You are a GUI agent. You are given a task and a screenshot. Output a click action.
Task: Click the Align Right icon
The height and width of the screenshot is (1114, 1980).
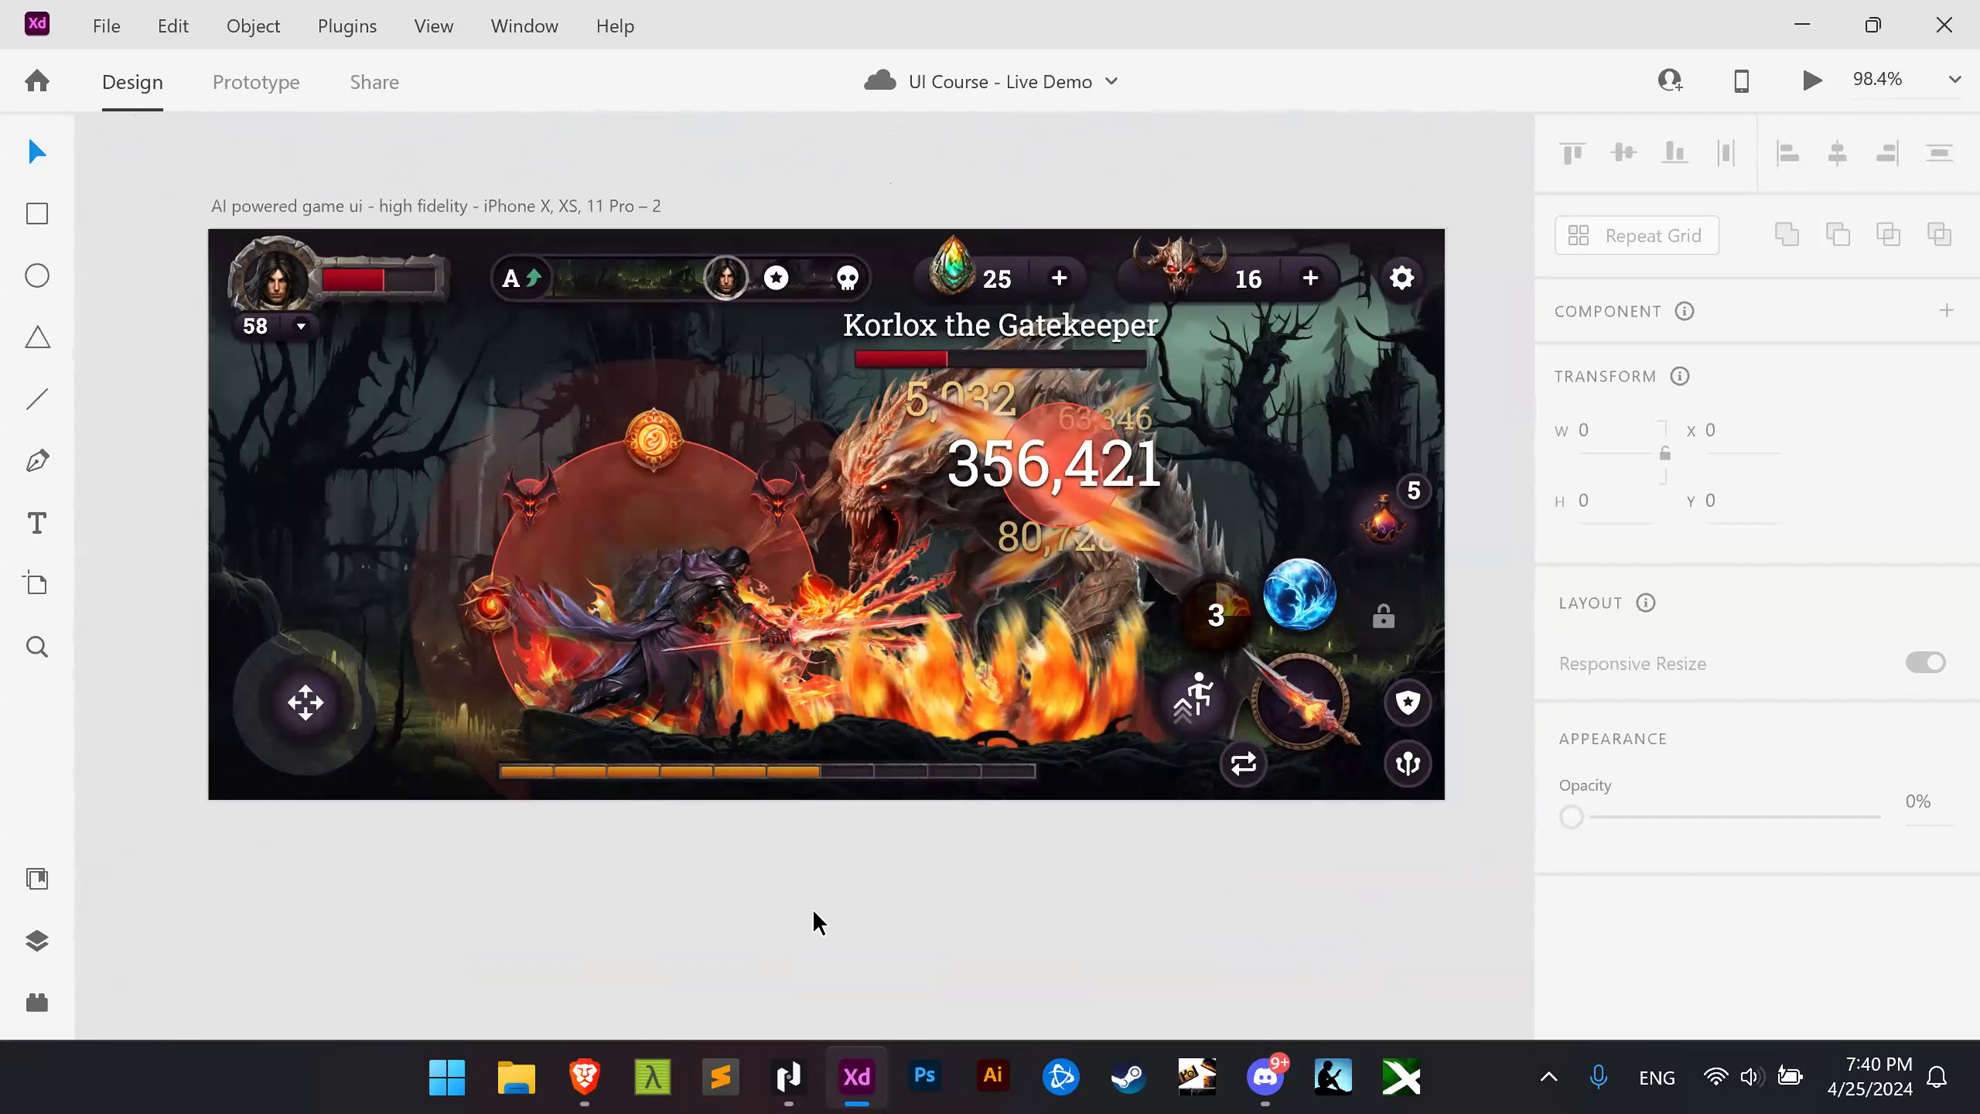click(1888, 153)
